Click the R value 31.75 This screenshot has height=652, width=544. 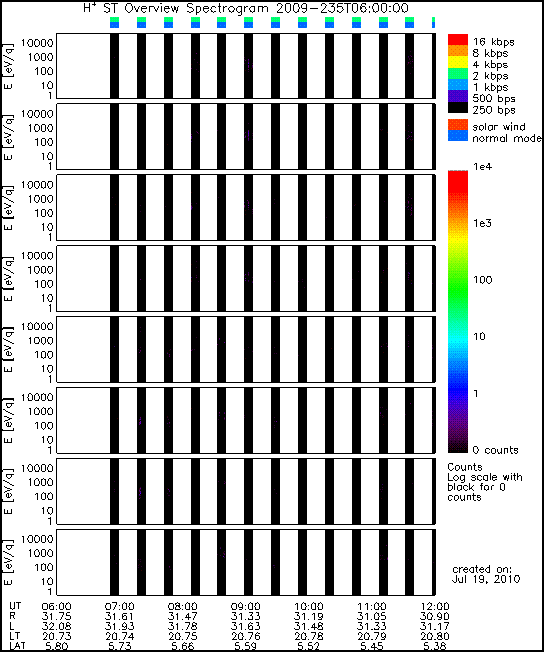point(57,617)
